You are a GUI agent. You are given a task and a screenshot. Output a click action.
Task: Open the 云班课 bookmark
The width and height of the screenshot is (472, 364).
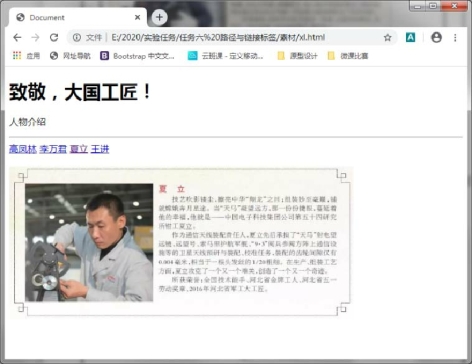tap(225, 56)
